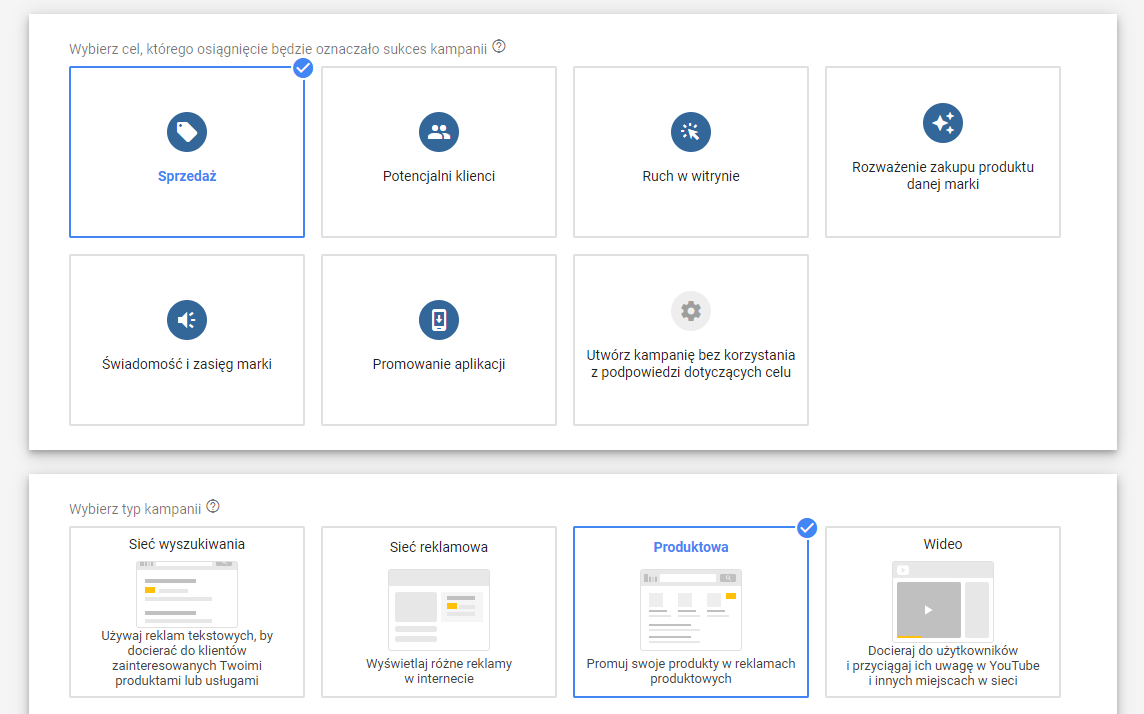Open help icon next to campaign goal heading

(x=499, y=47)
